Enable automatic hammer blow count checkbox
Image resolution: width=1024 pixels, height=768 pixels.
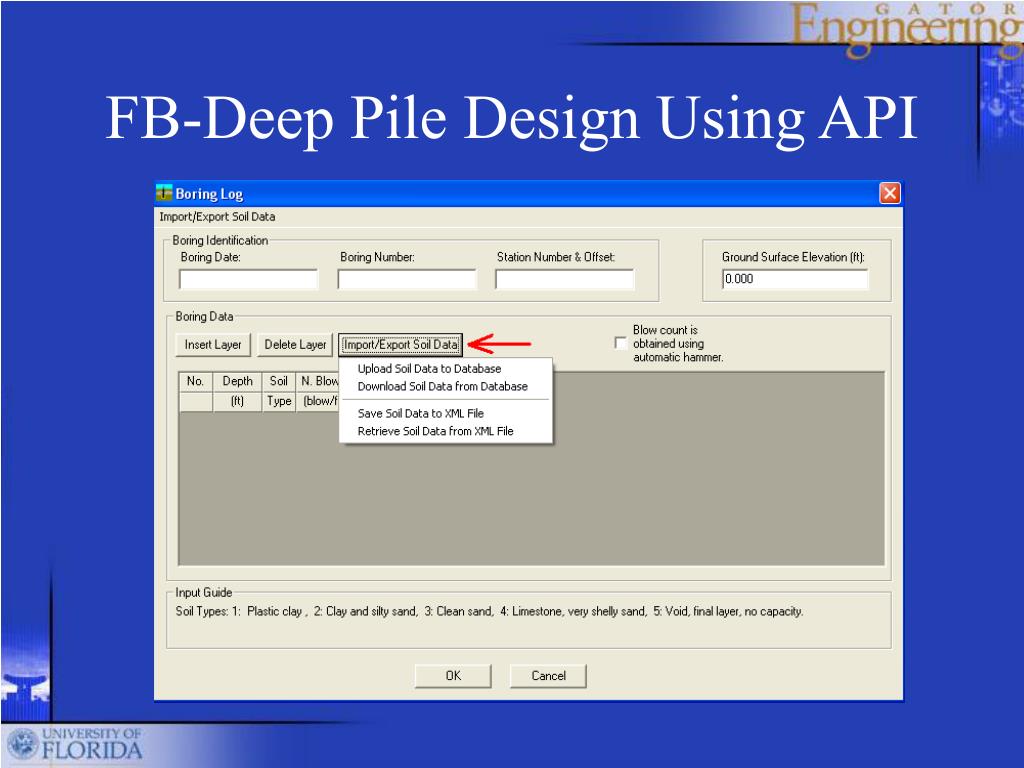620,344
